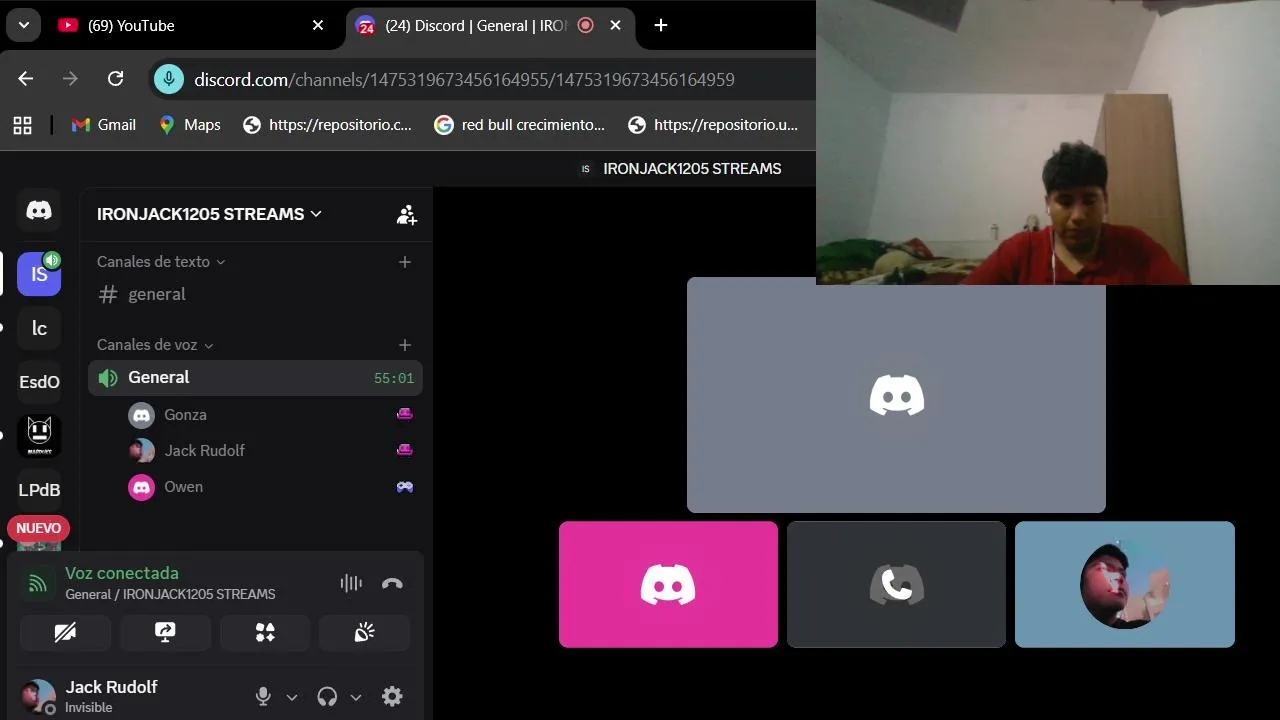Viewport: 1280px width, 720px height.
Task: Select the pink Discord participant tile
Action: (668, 584)
